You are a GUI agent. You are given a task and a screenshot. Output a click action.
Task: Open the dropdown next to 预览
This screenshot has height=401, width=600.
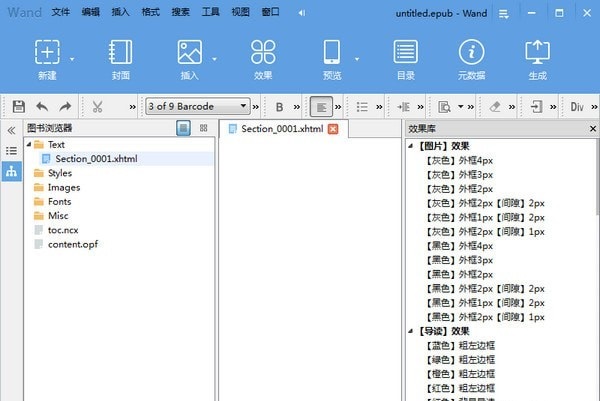pos(357,59)
